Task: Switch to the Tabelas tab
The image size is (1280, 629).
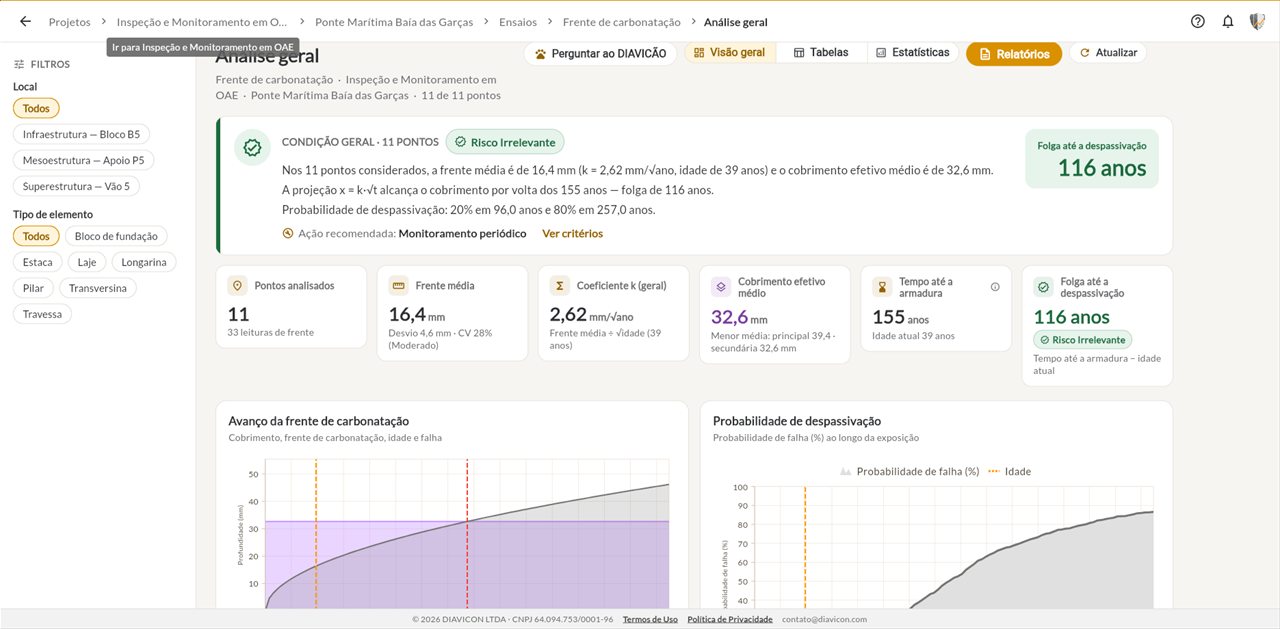Action: click(821, 52)
